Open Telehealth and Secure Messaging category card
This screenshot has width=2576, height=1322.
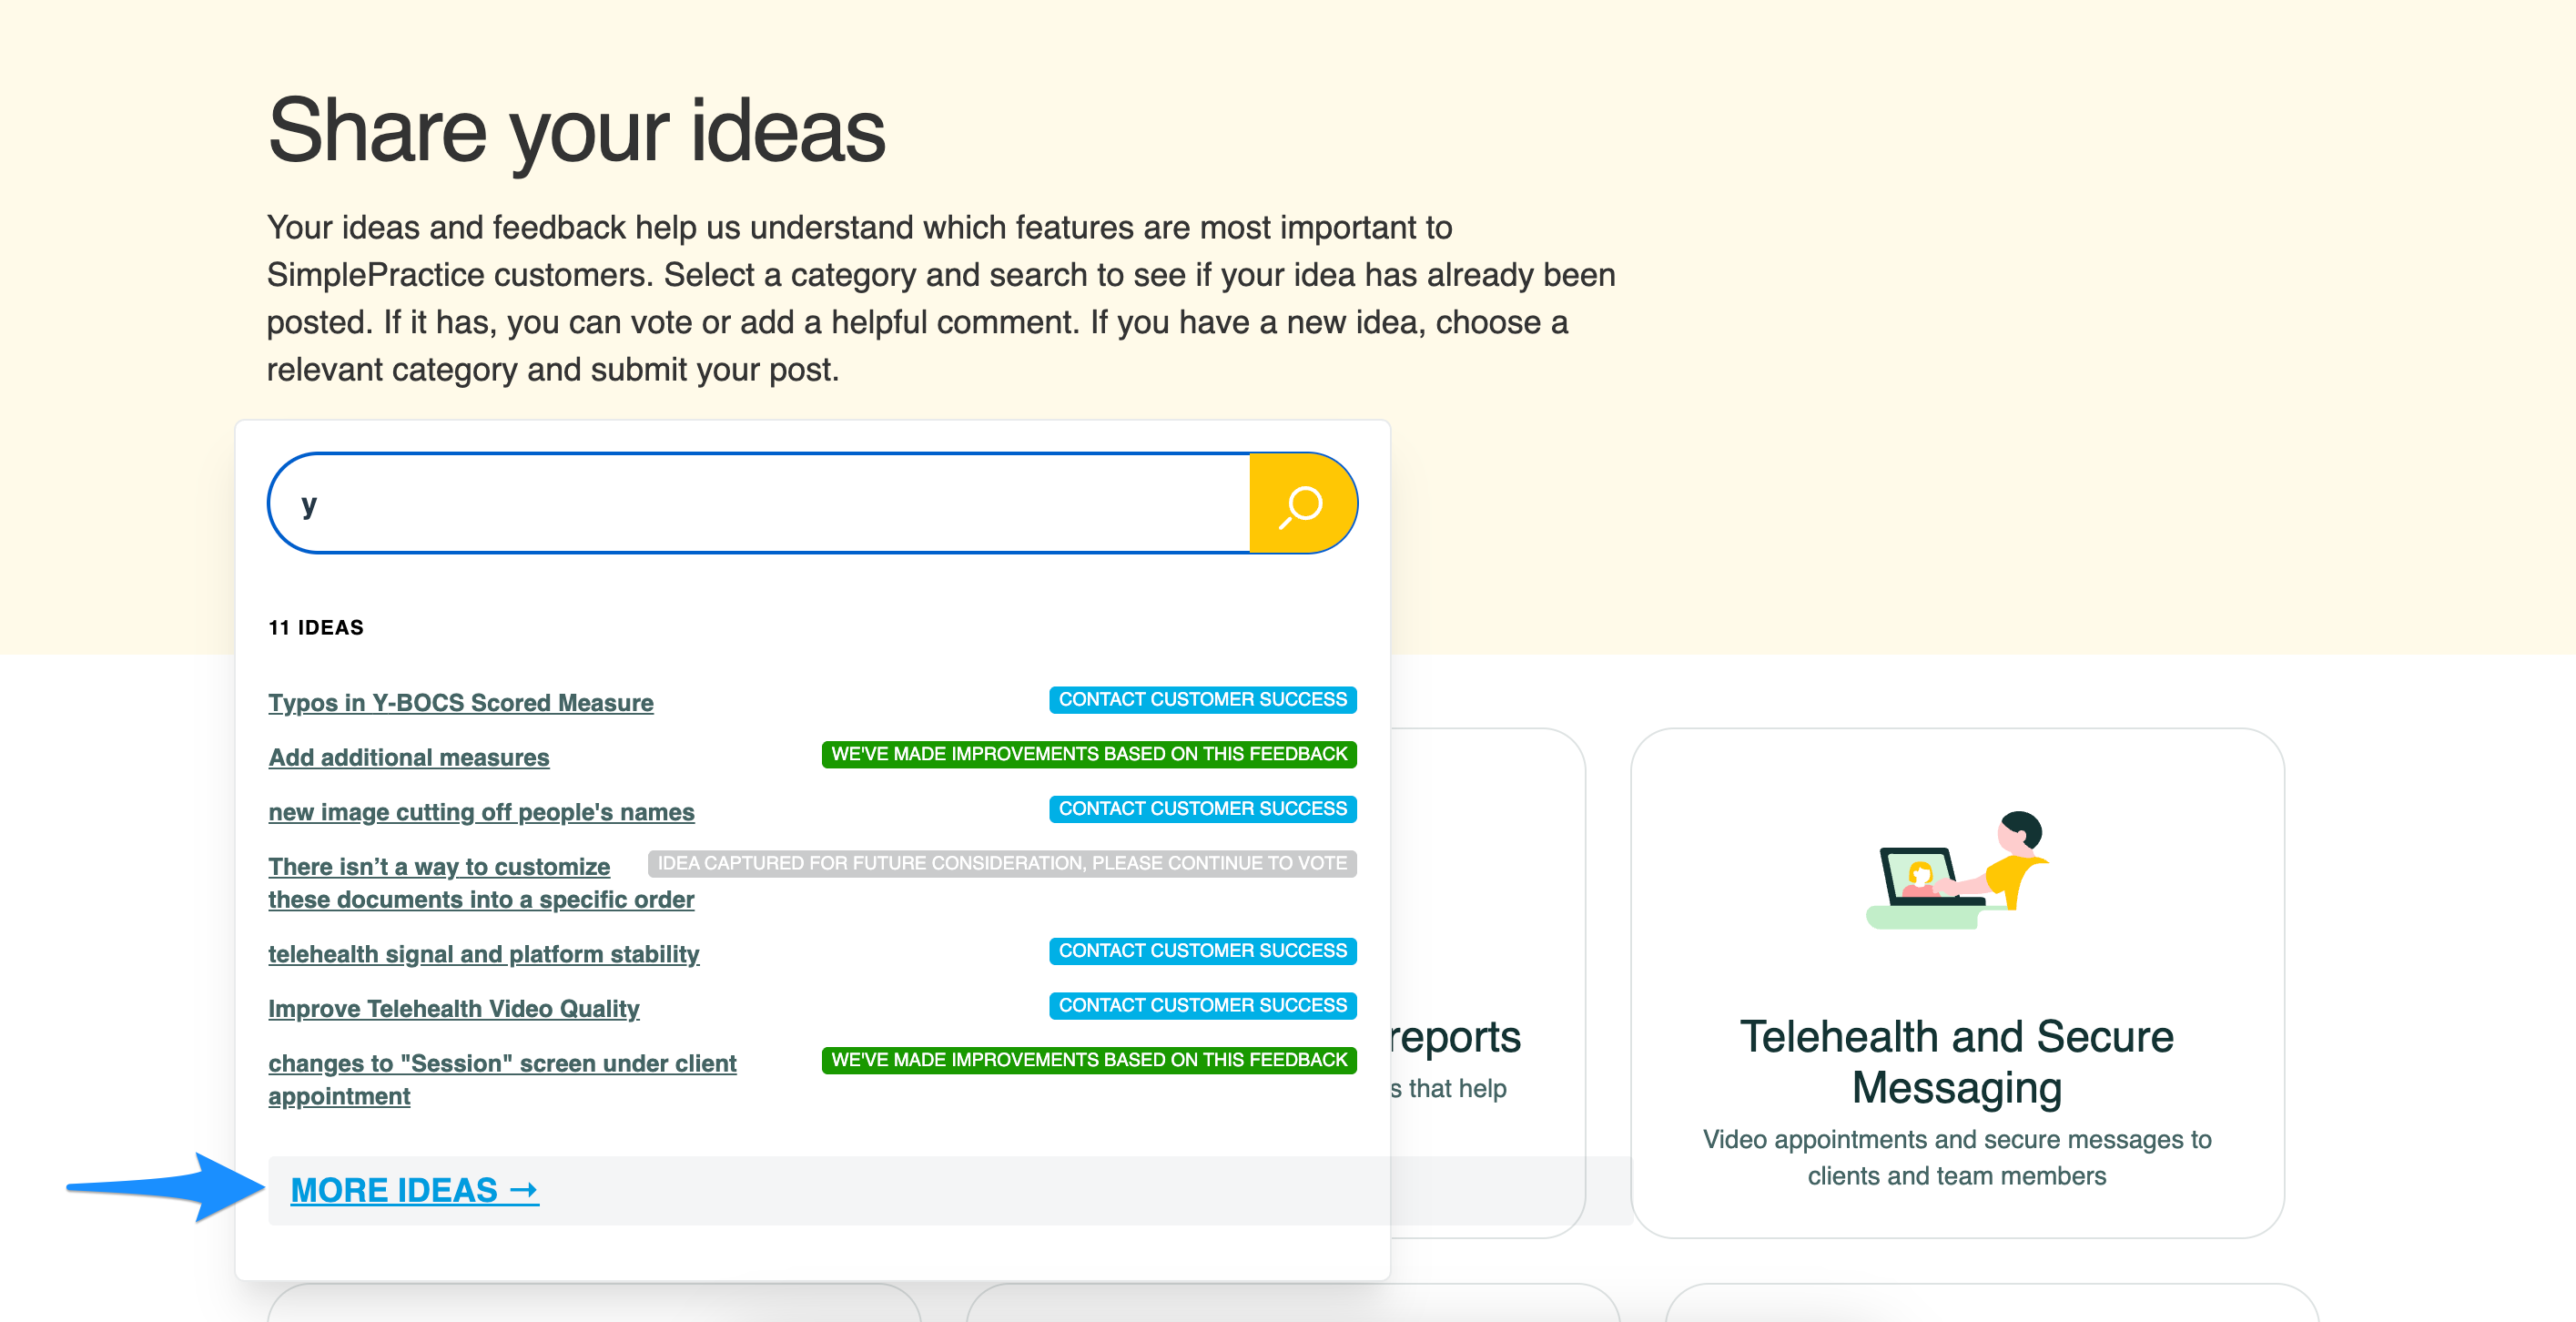1957,982
